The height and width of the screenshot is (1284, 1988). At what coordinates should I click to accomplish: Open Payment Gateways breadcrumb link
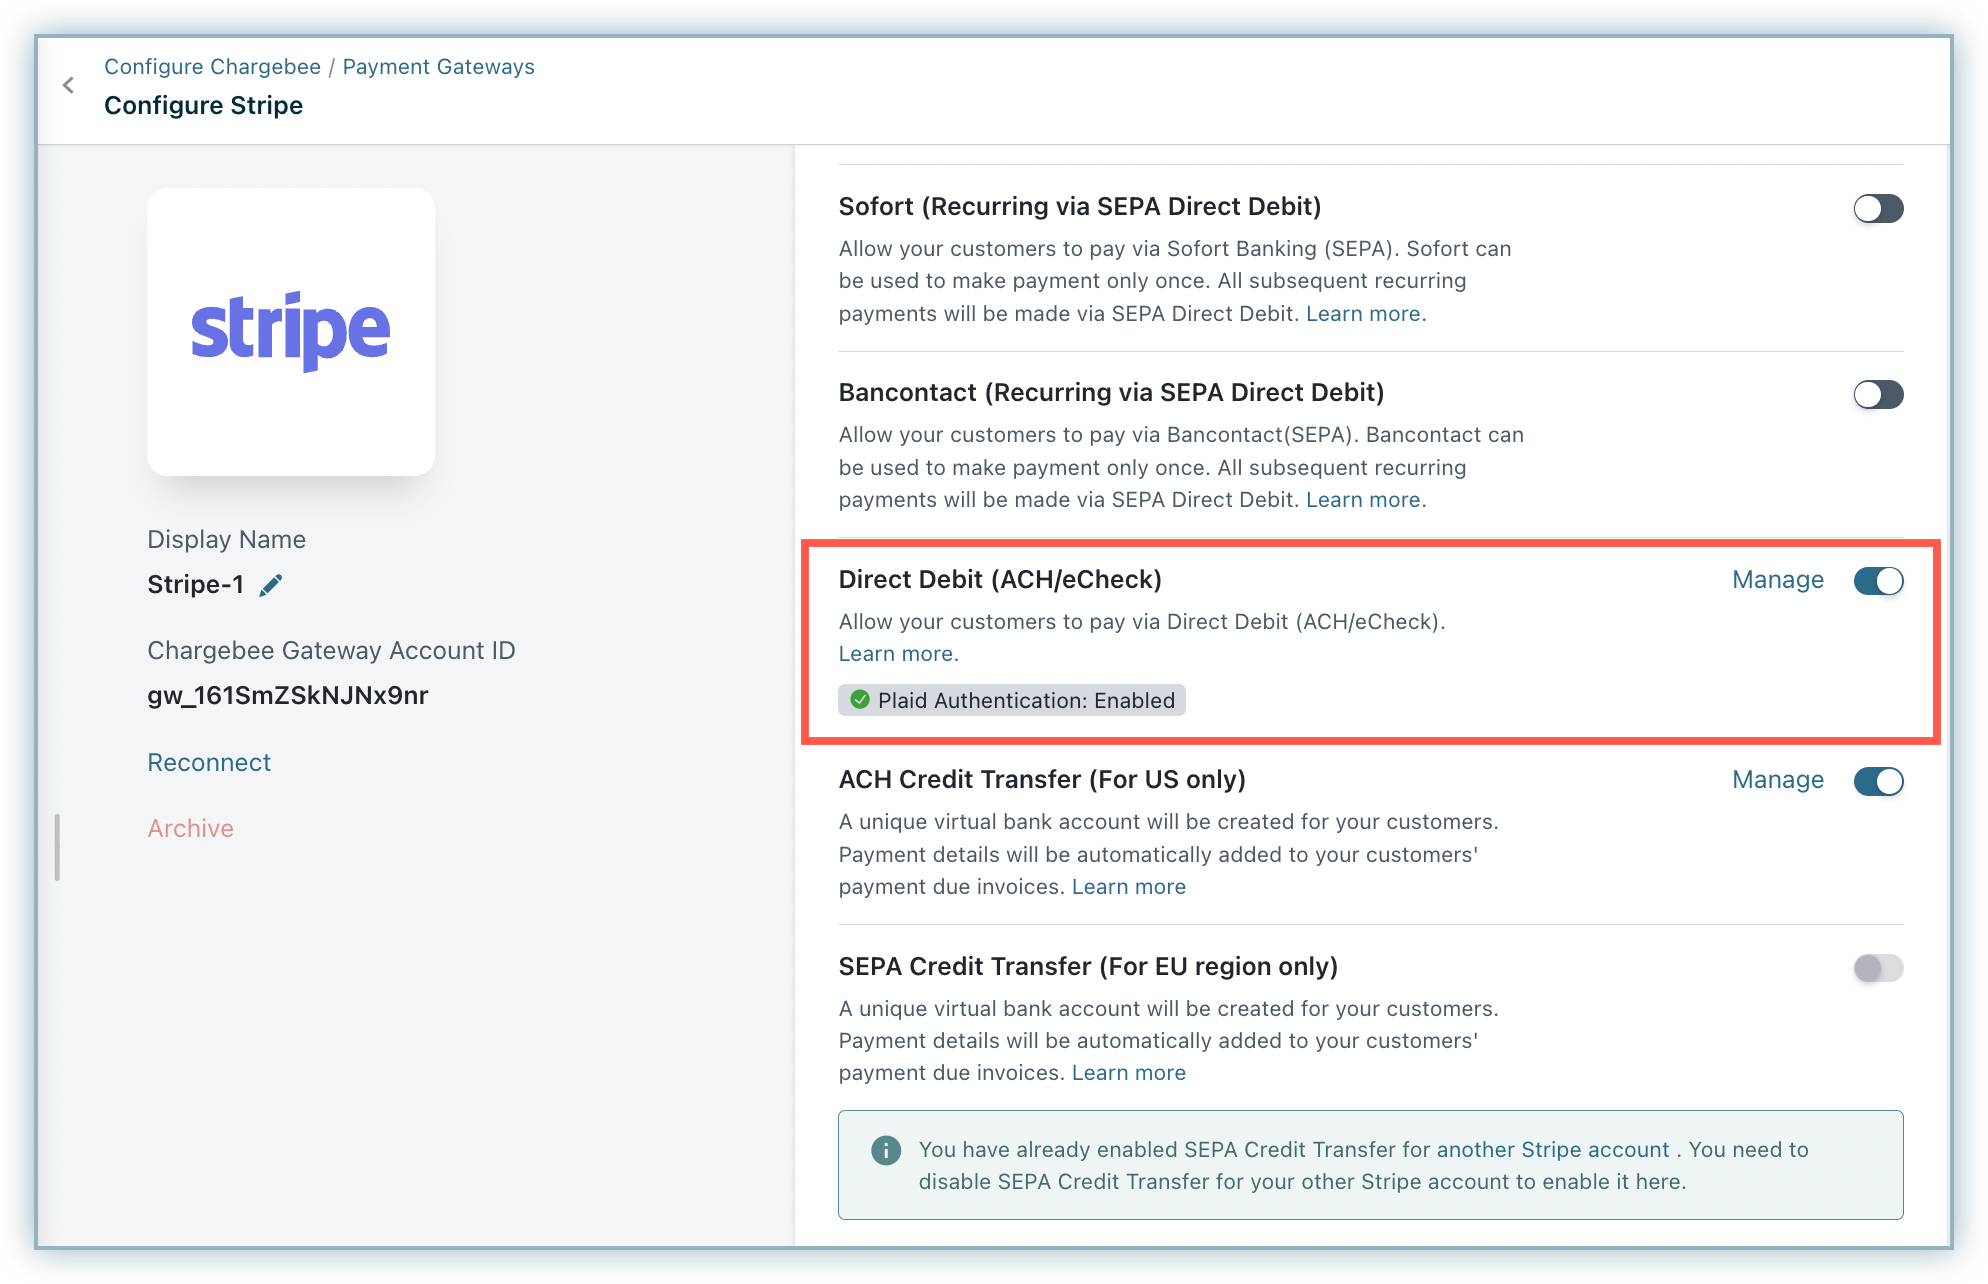click(438, 67)
